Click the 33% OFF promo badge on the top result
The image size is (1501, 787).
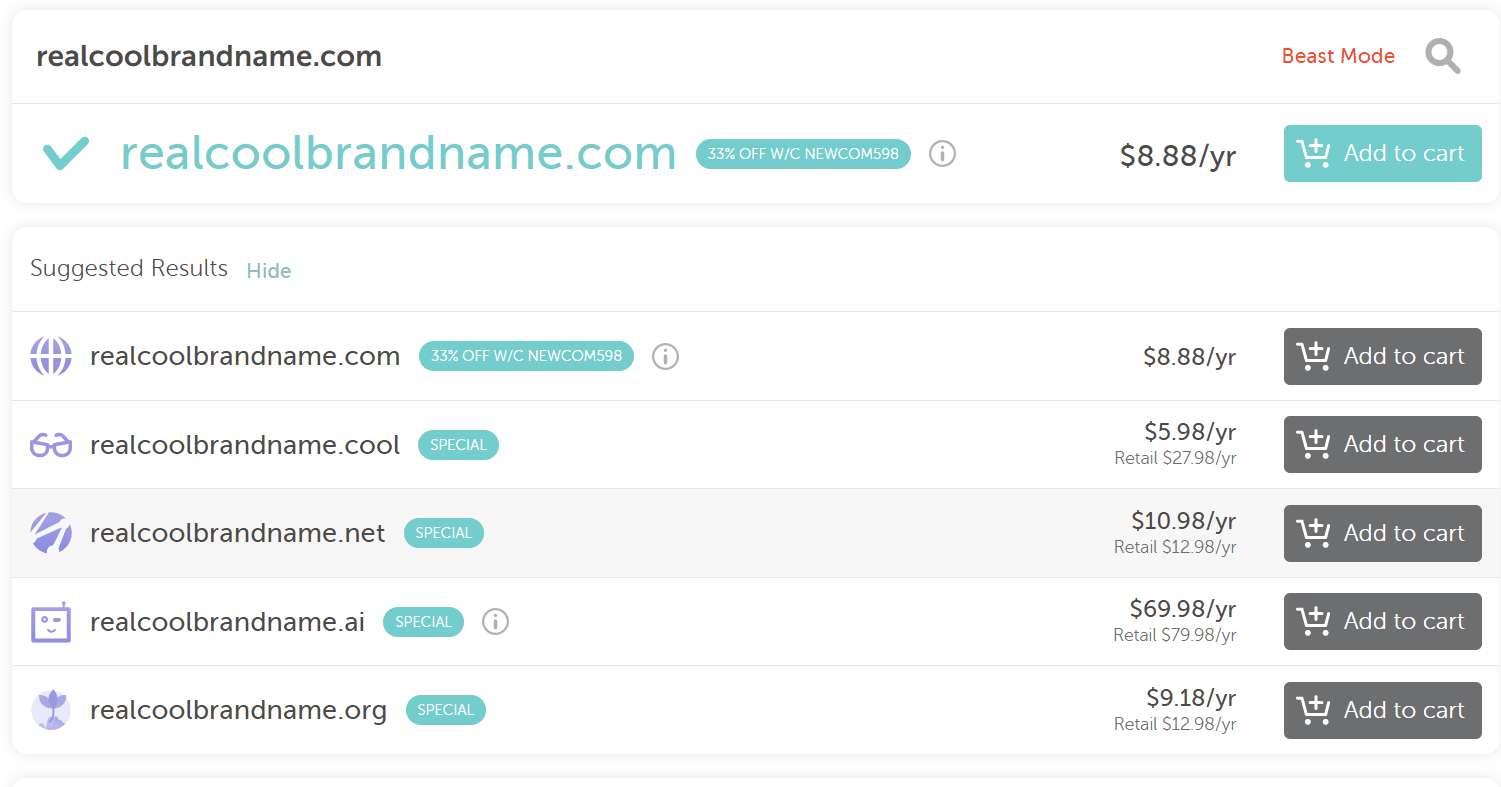click(x=803, y=154)
